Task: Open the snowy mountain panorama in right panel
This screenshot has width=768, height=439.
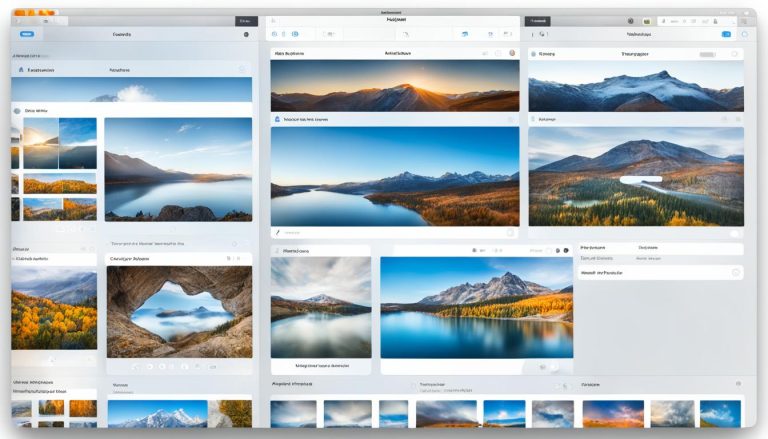Action: click(636, 86)
